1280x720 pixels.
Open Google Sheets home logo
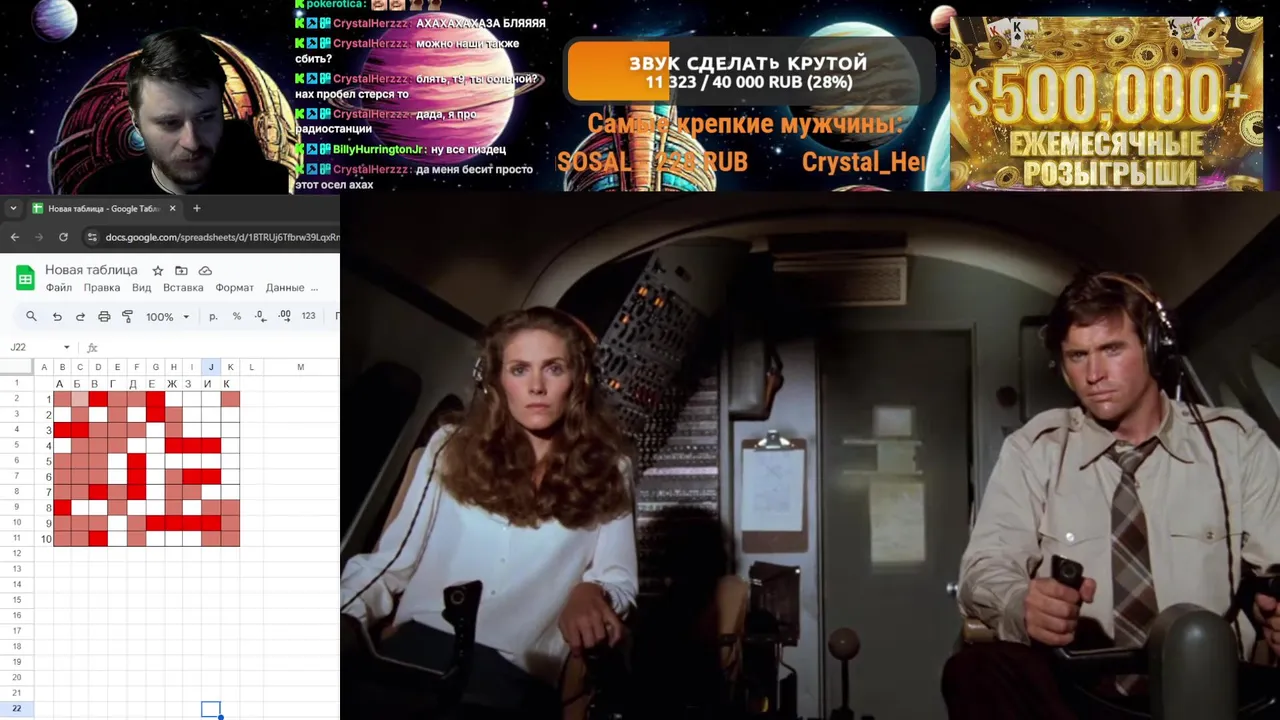point(25,278)
